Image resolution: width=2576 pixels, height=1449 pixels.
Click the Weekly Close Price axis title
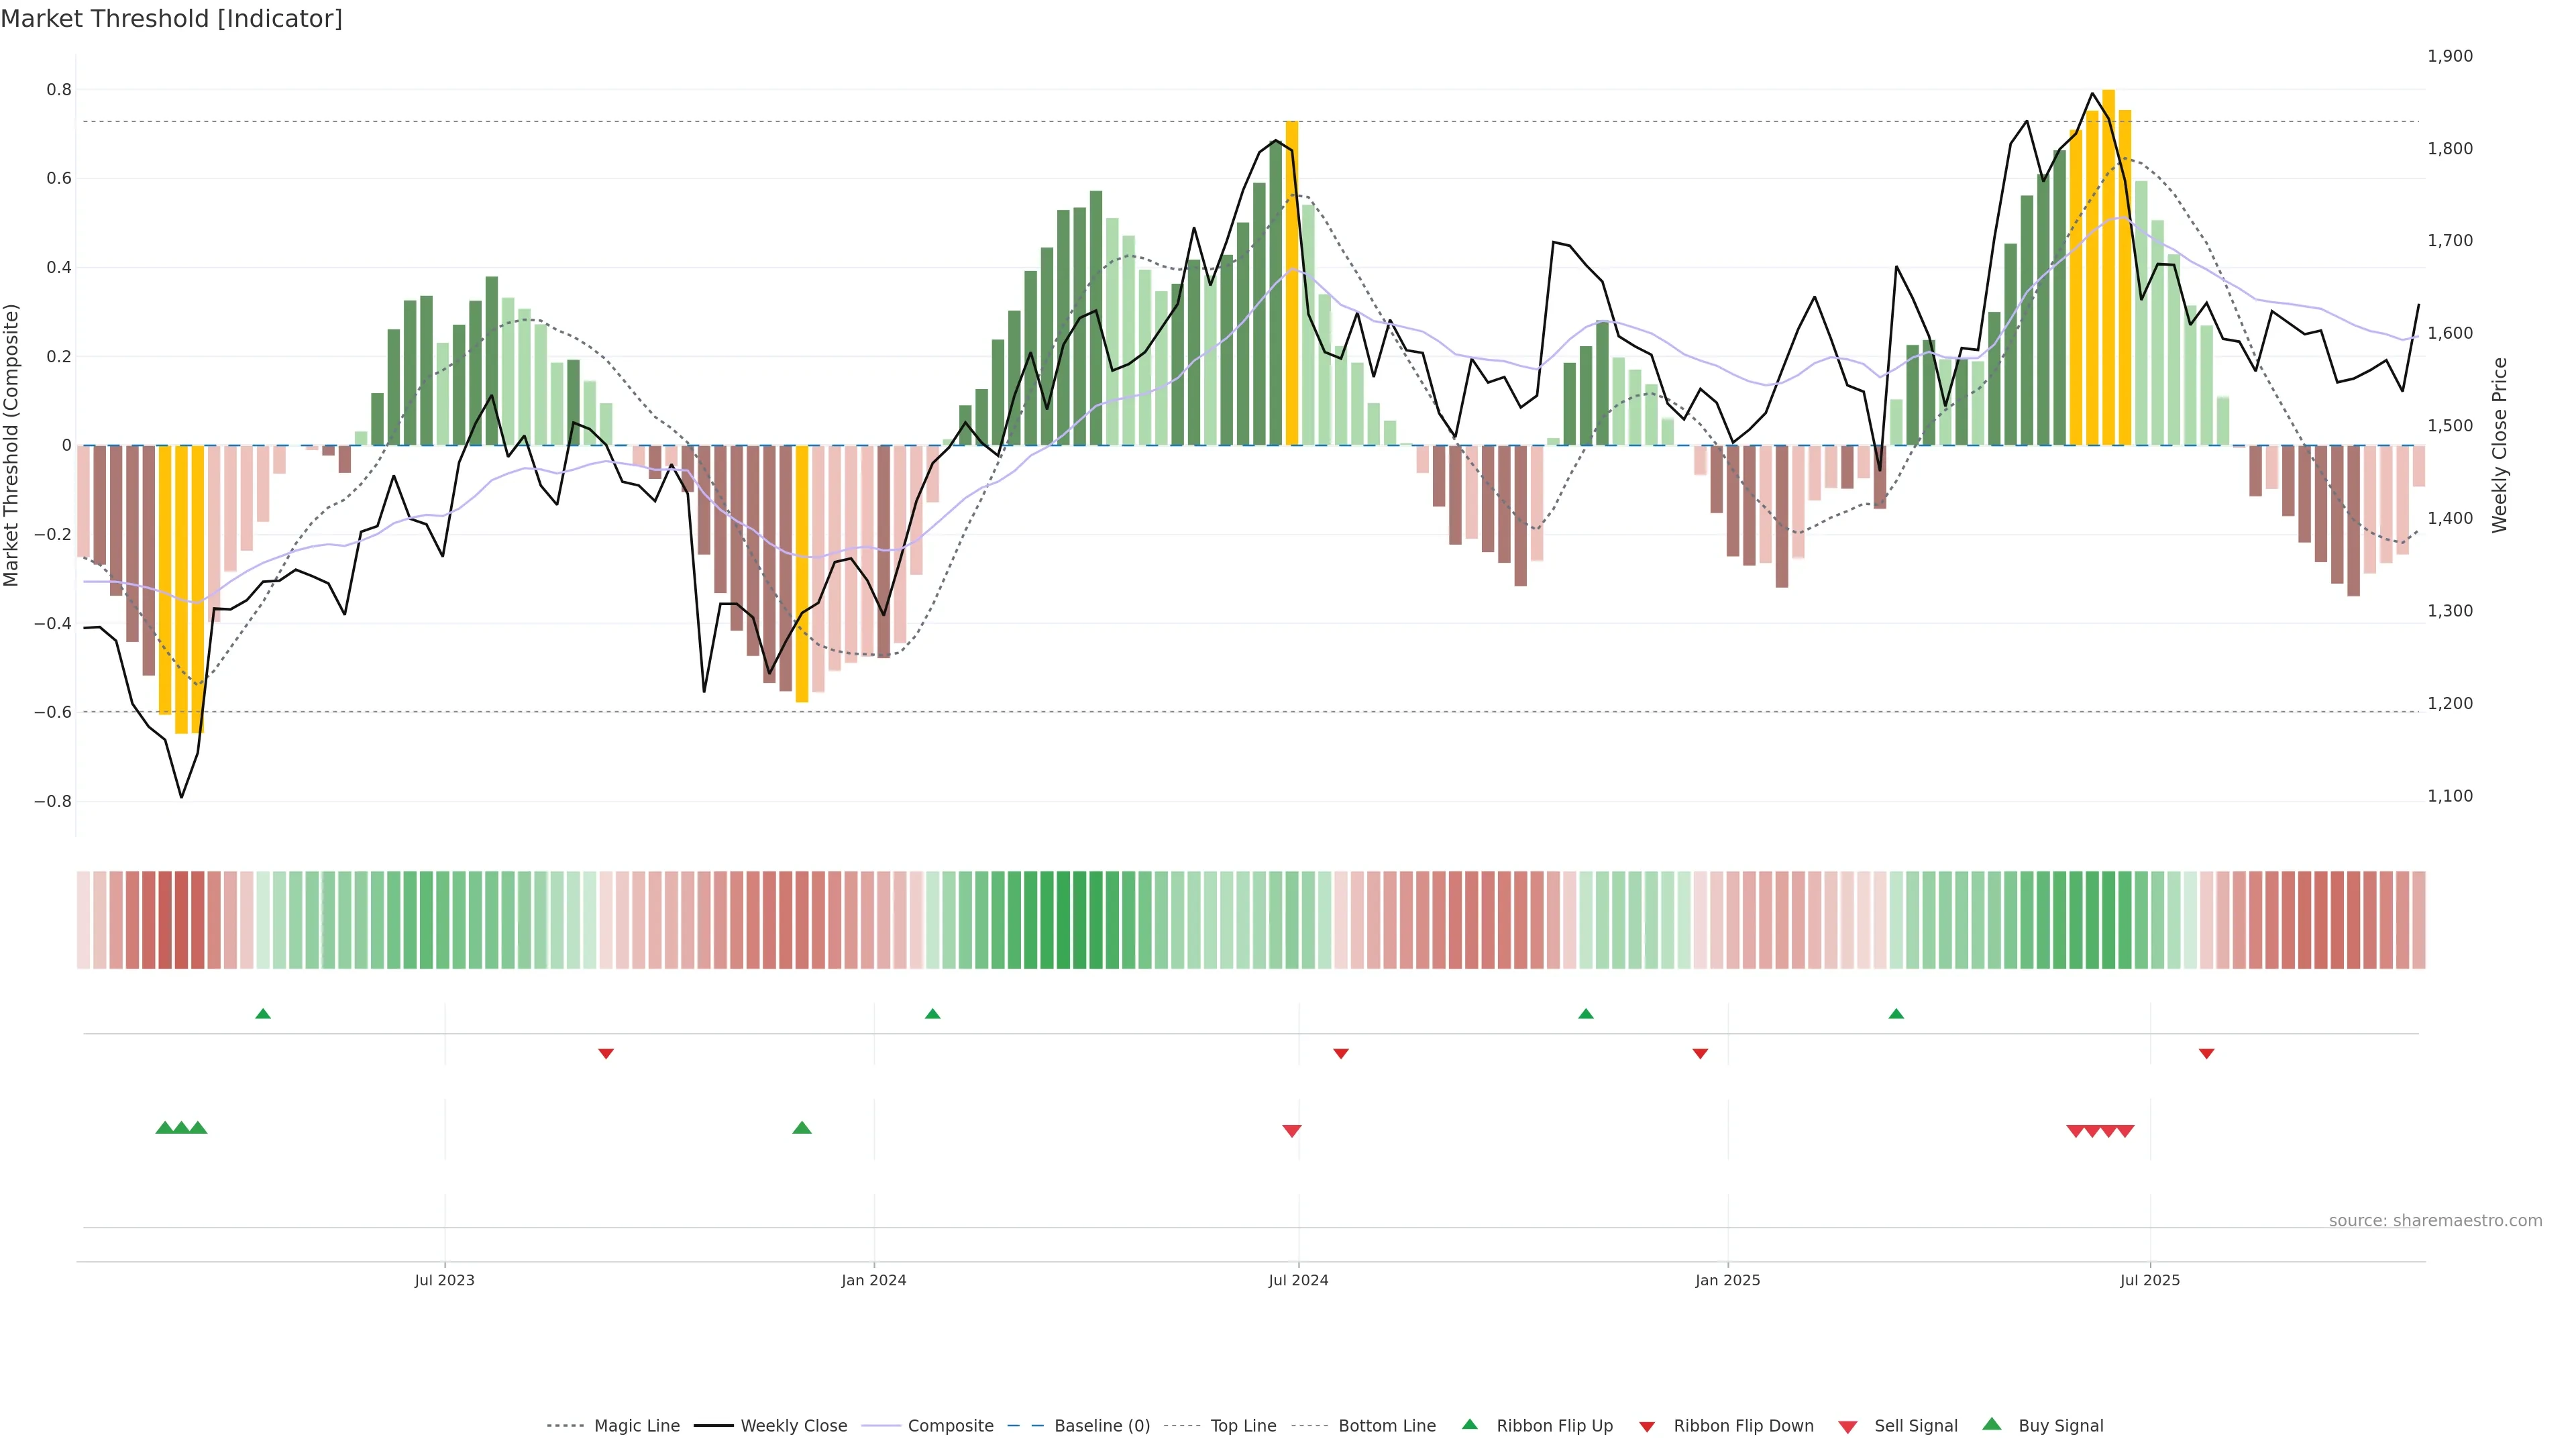point(2499,445)
